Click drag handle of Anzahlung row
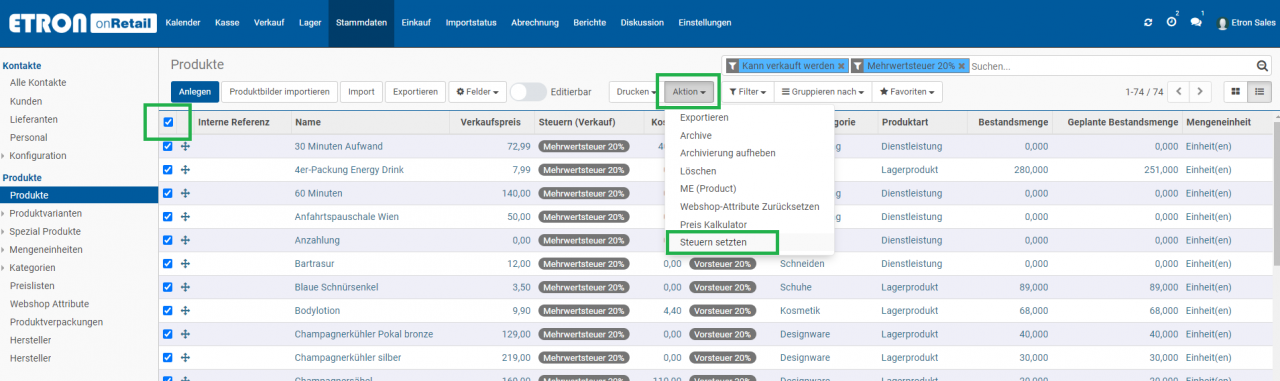The height and width of the screenshot is (381, 1280). tap(186, 240)
